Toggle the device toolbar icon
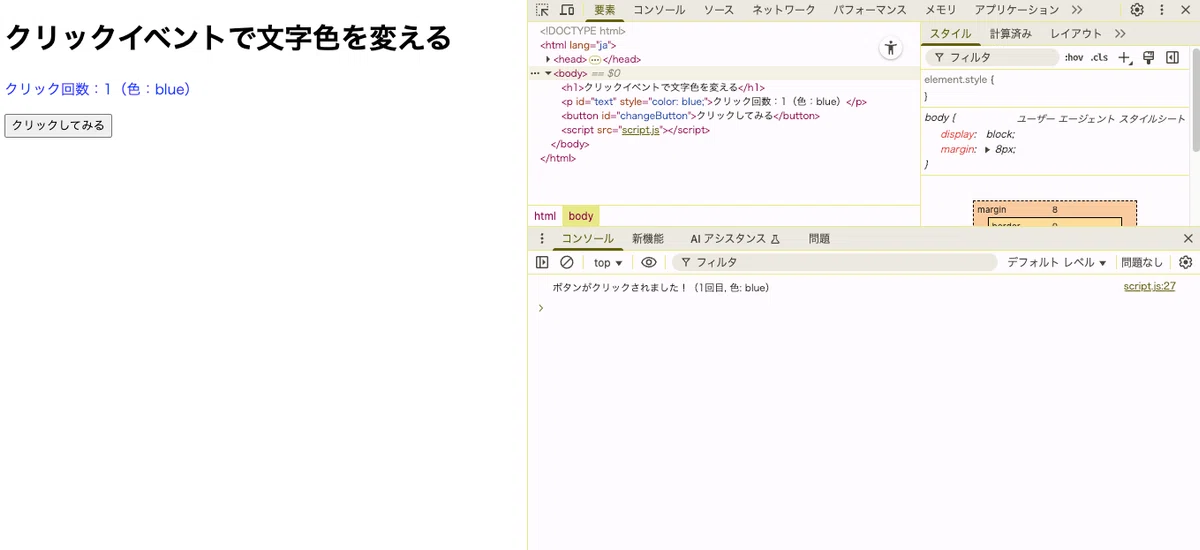 [567, 10]
